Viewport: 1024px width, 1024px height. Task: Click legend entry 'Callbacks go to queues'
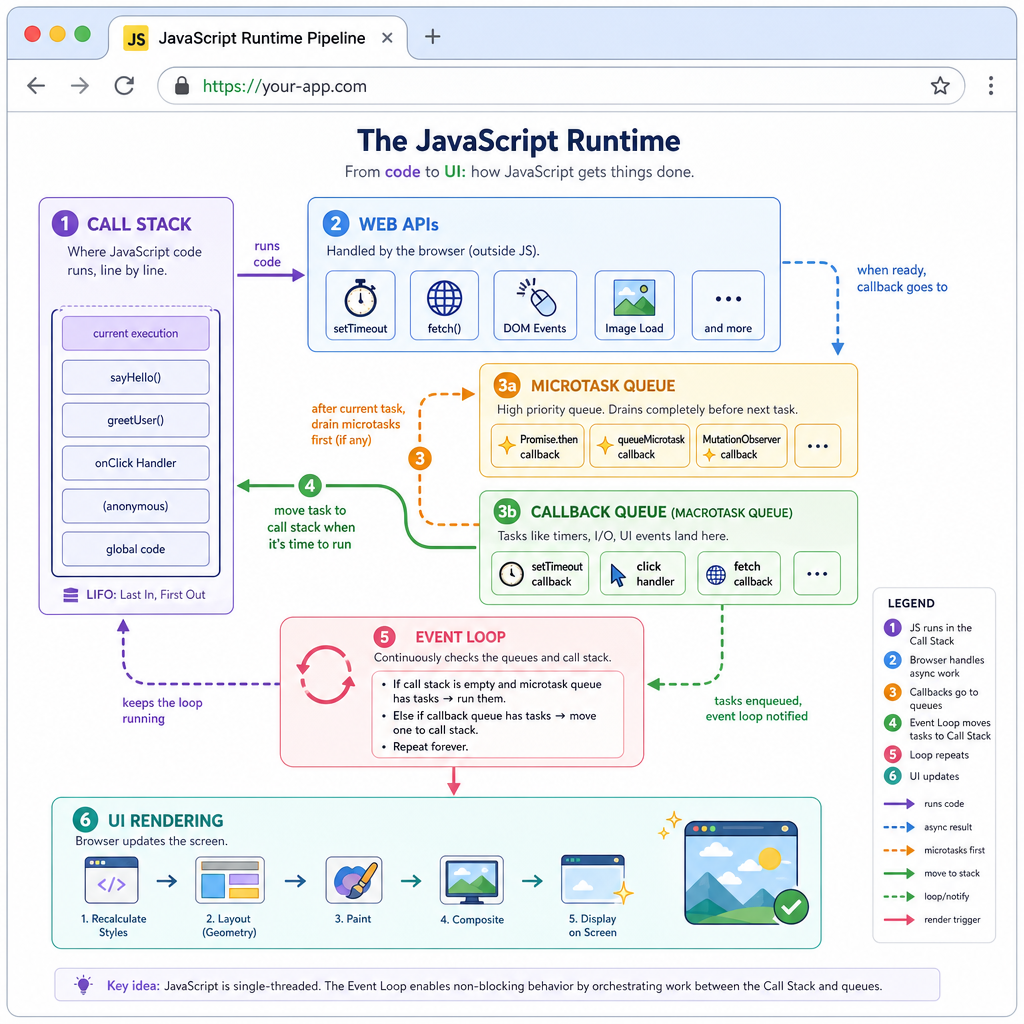point(932,698)
